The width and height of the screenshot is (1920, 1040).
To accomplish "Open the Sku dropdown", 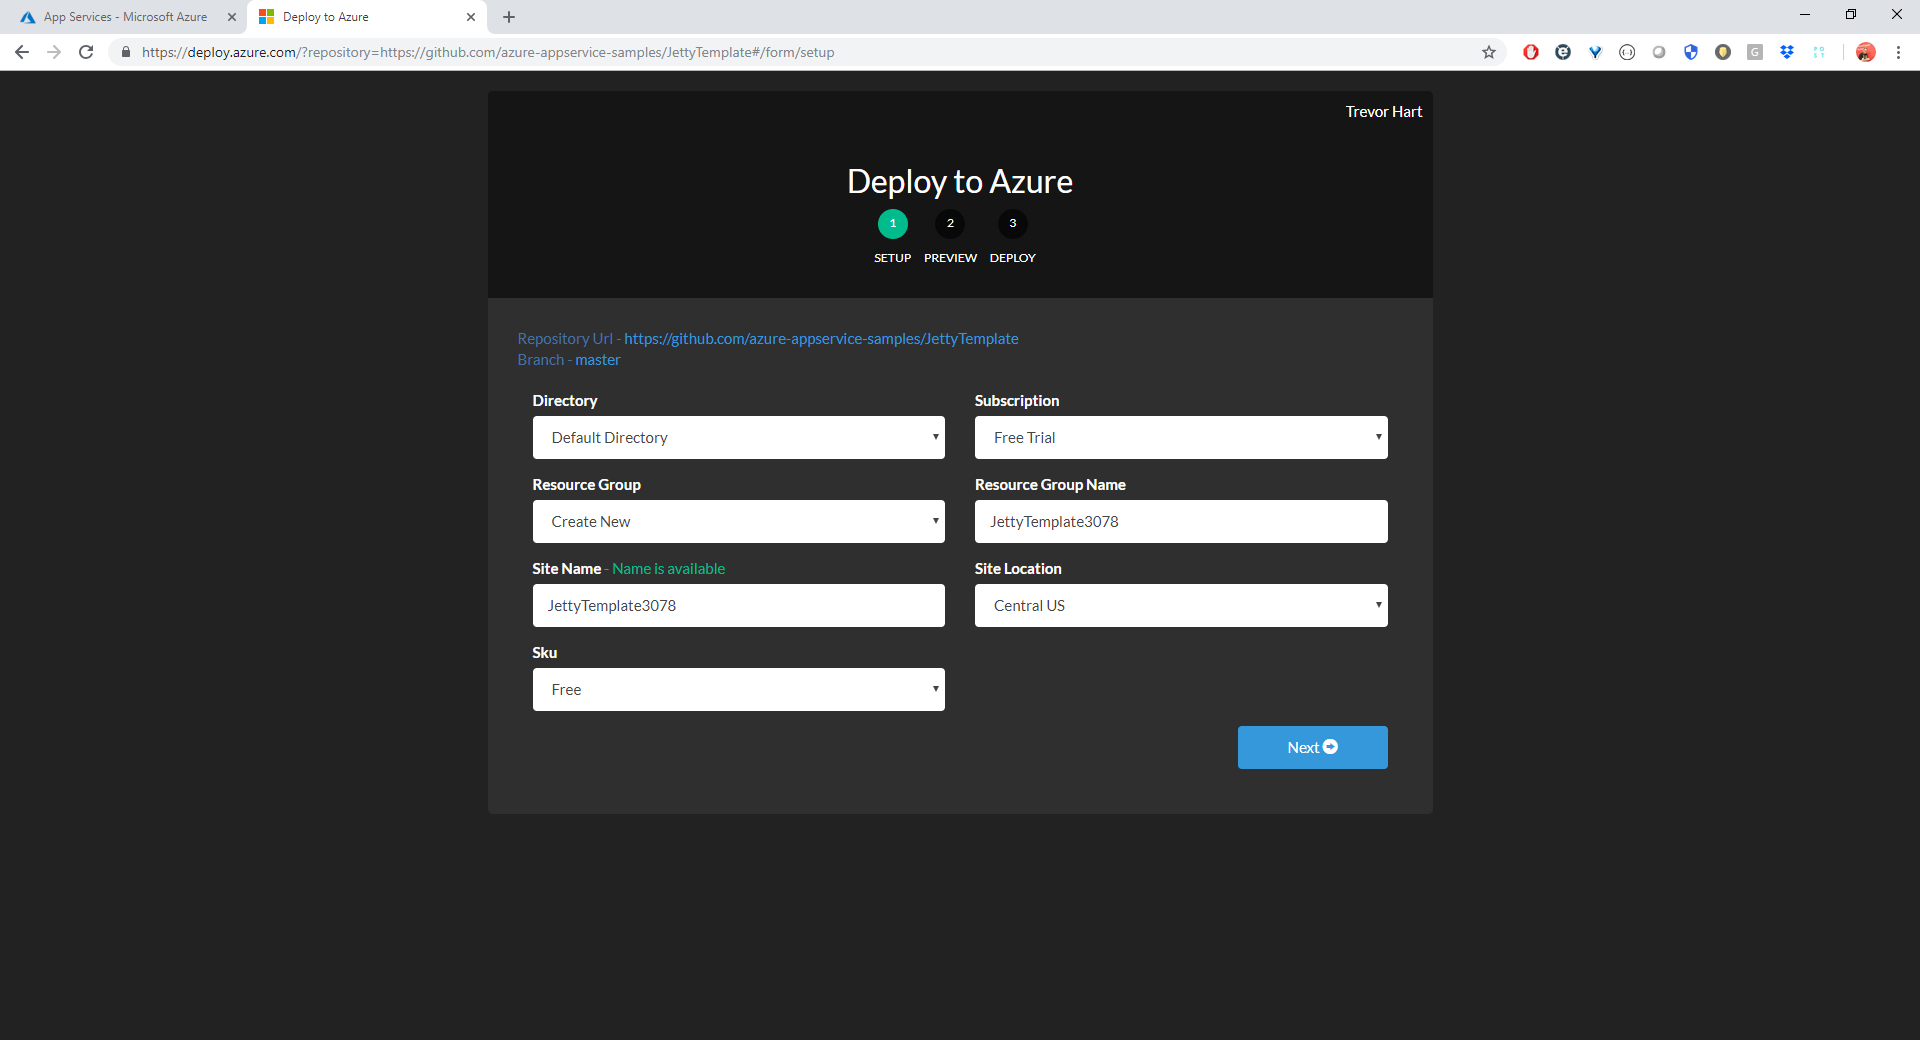I will [739, 690].
